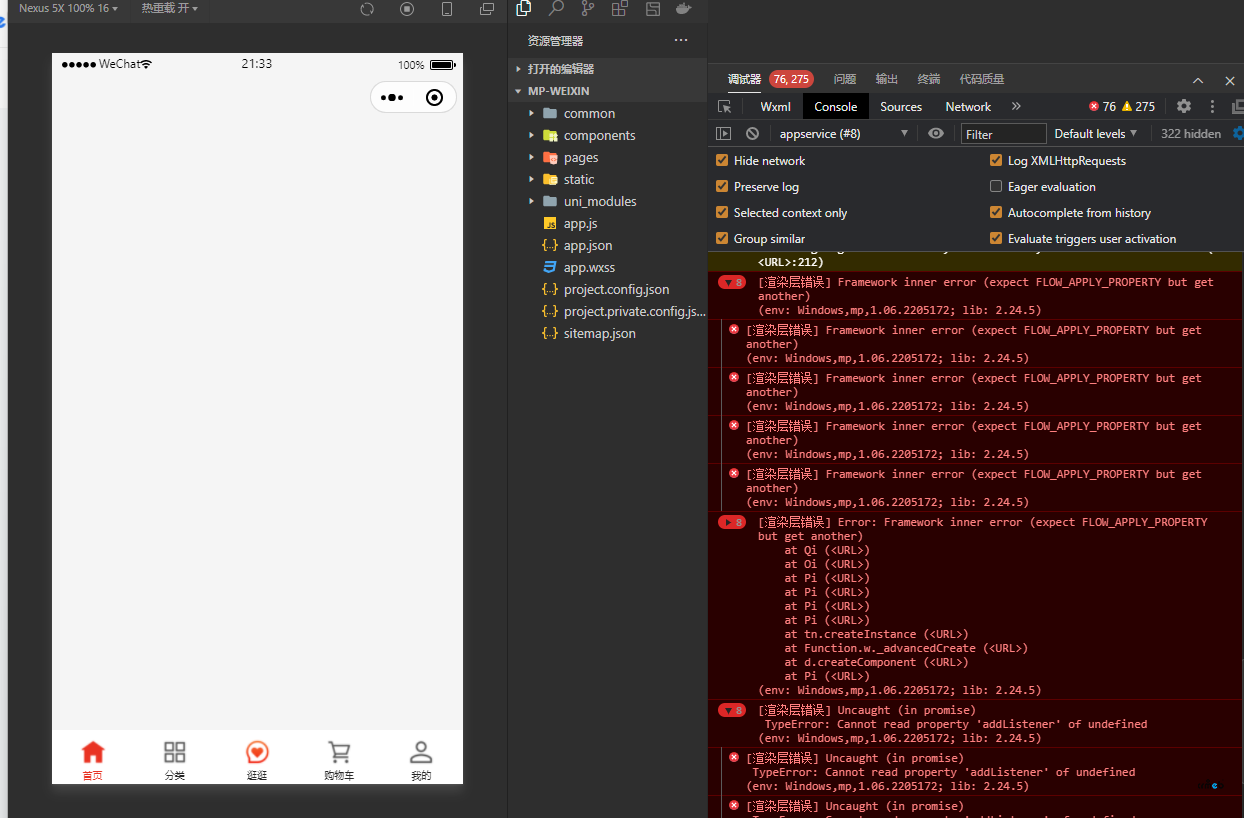Open the 终端 terminal panel tab
Screen dimensions: 1244x818
pyautogui.click(x=928, y=79)
